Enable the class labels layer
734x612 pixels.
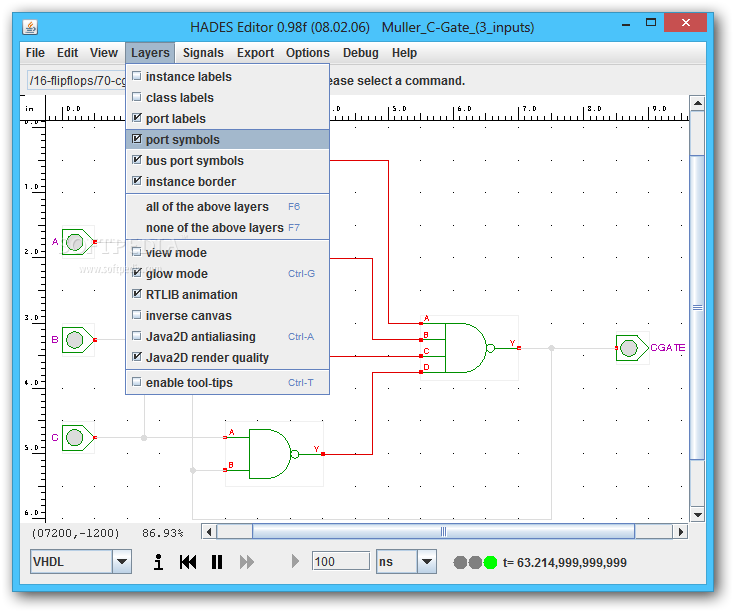pos(228,97)
